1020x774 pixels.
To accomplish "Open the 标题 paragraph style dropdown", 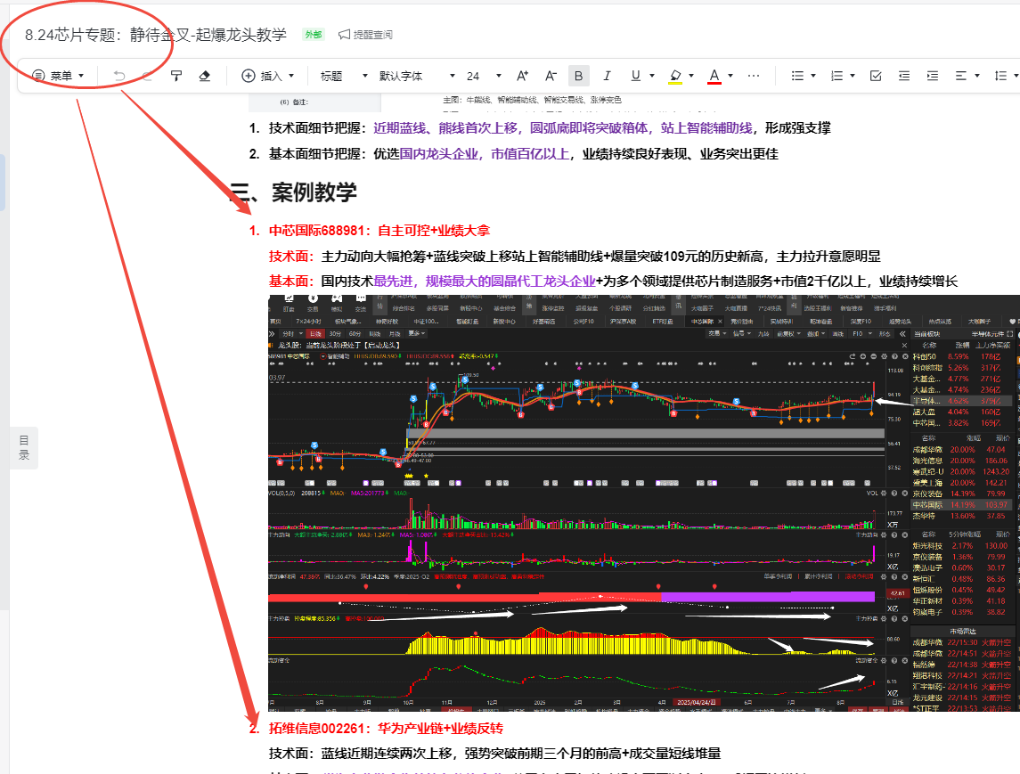I will [344, 76].
